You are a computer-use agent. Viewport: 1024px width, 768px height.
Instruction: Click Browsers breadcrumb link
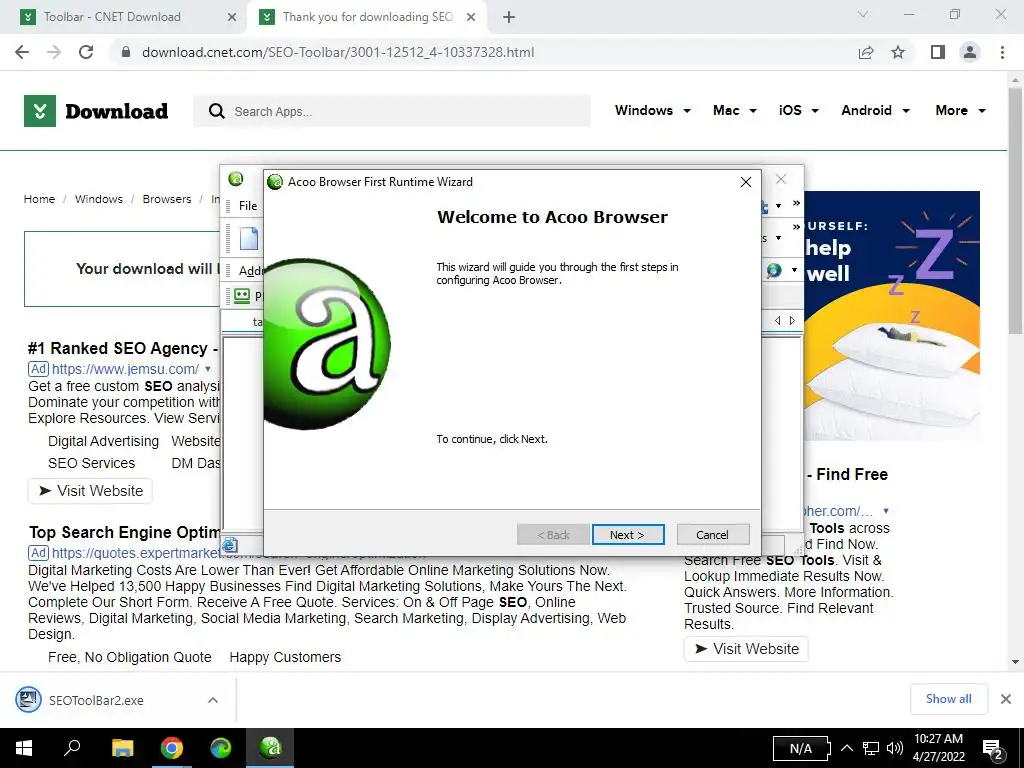pyautogui.click(x=167, y=199)
